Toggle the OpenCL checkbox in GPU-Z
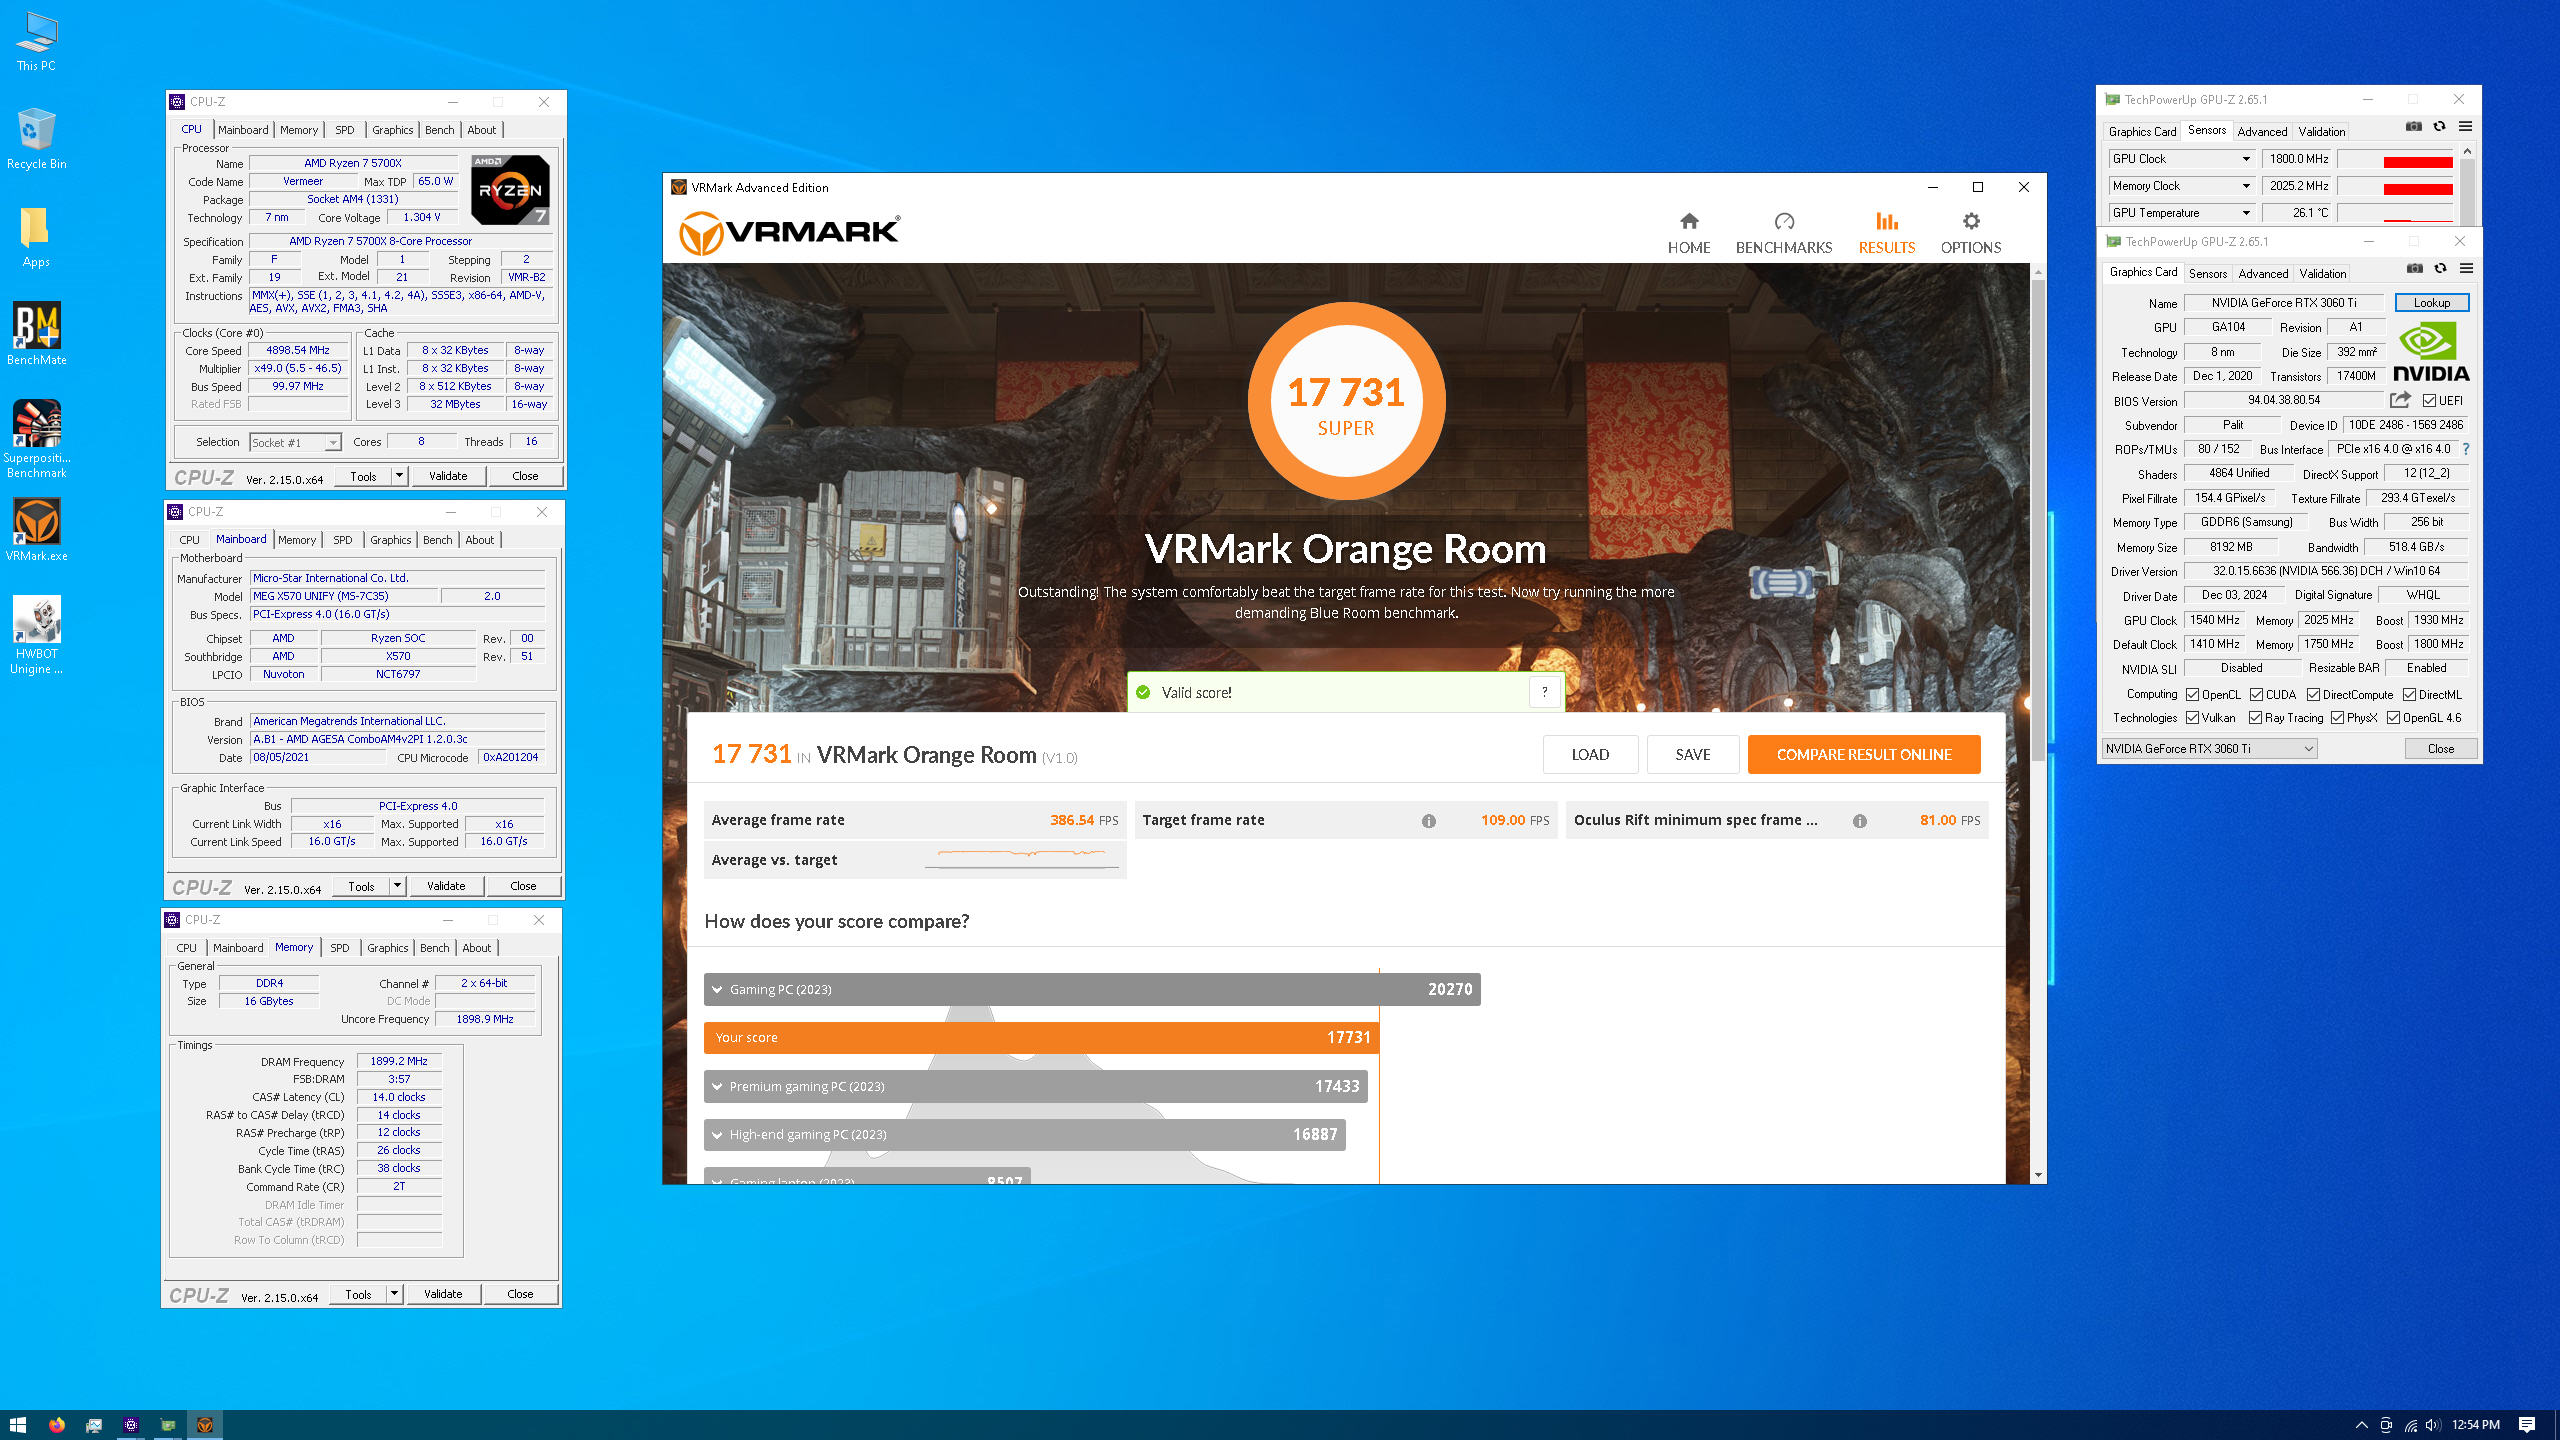Viewport: 2560px width, 1440px height. (2192, 695)
